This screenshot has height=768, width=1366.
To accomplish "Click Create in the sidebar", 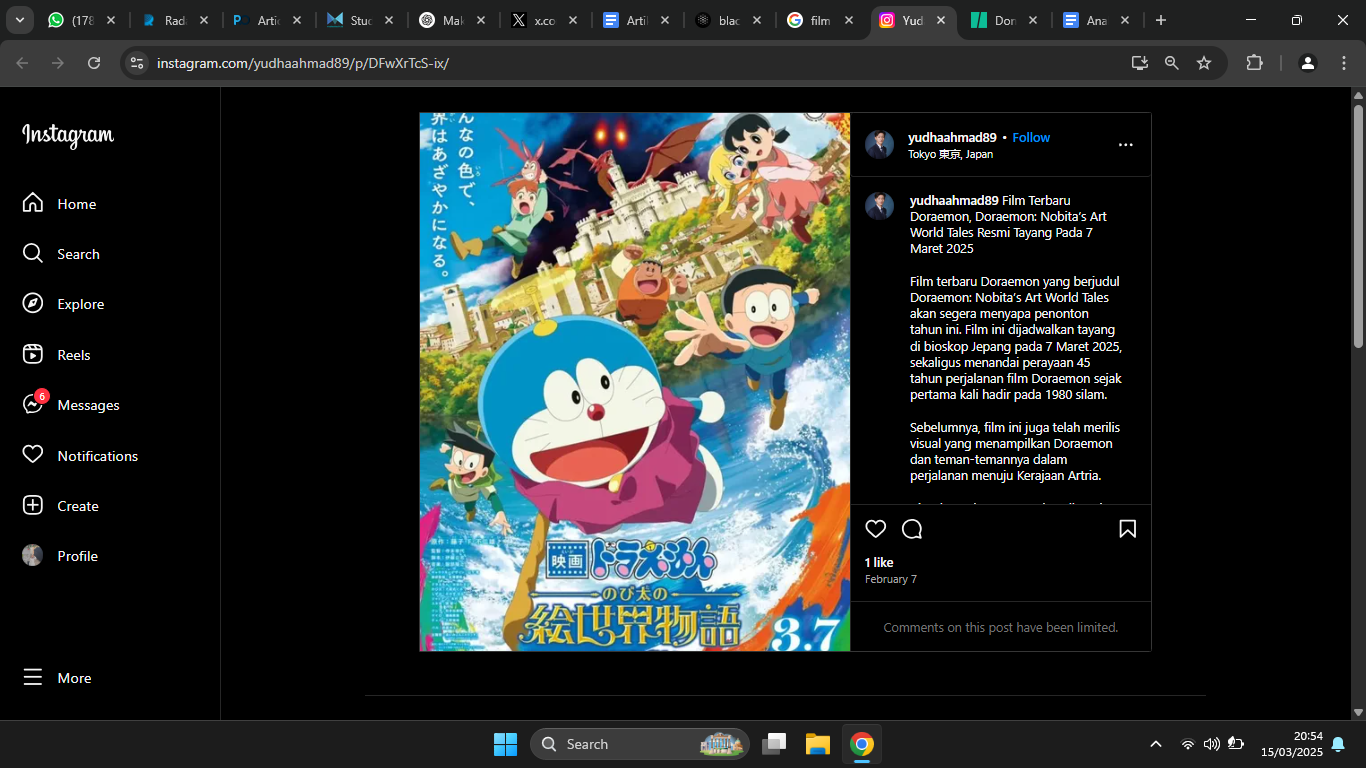I will [x=60, y=506].
